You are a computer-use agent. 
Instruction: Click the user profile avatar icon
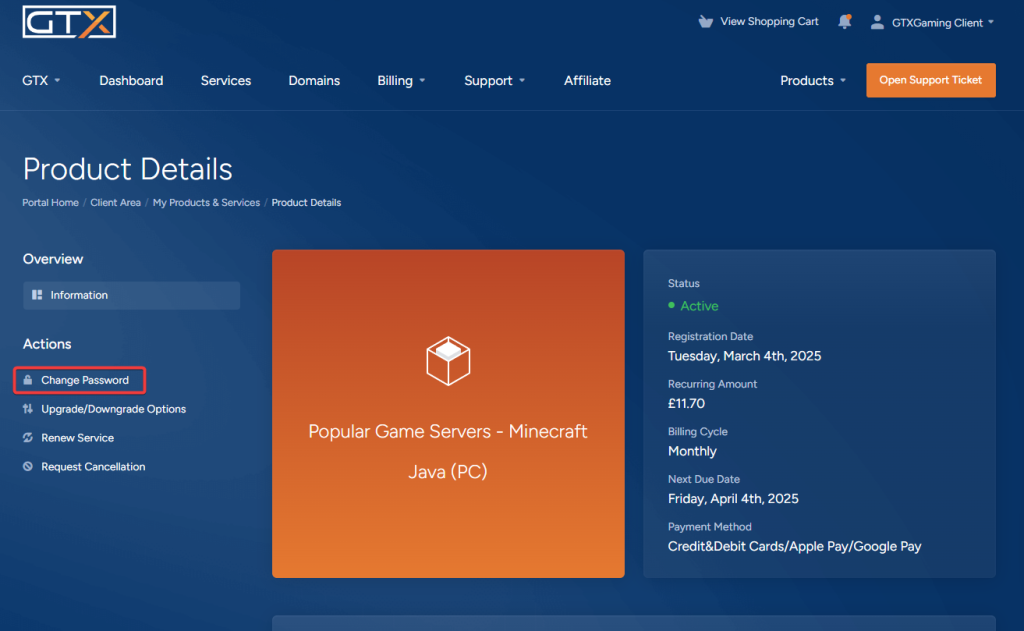(877, 22)
